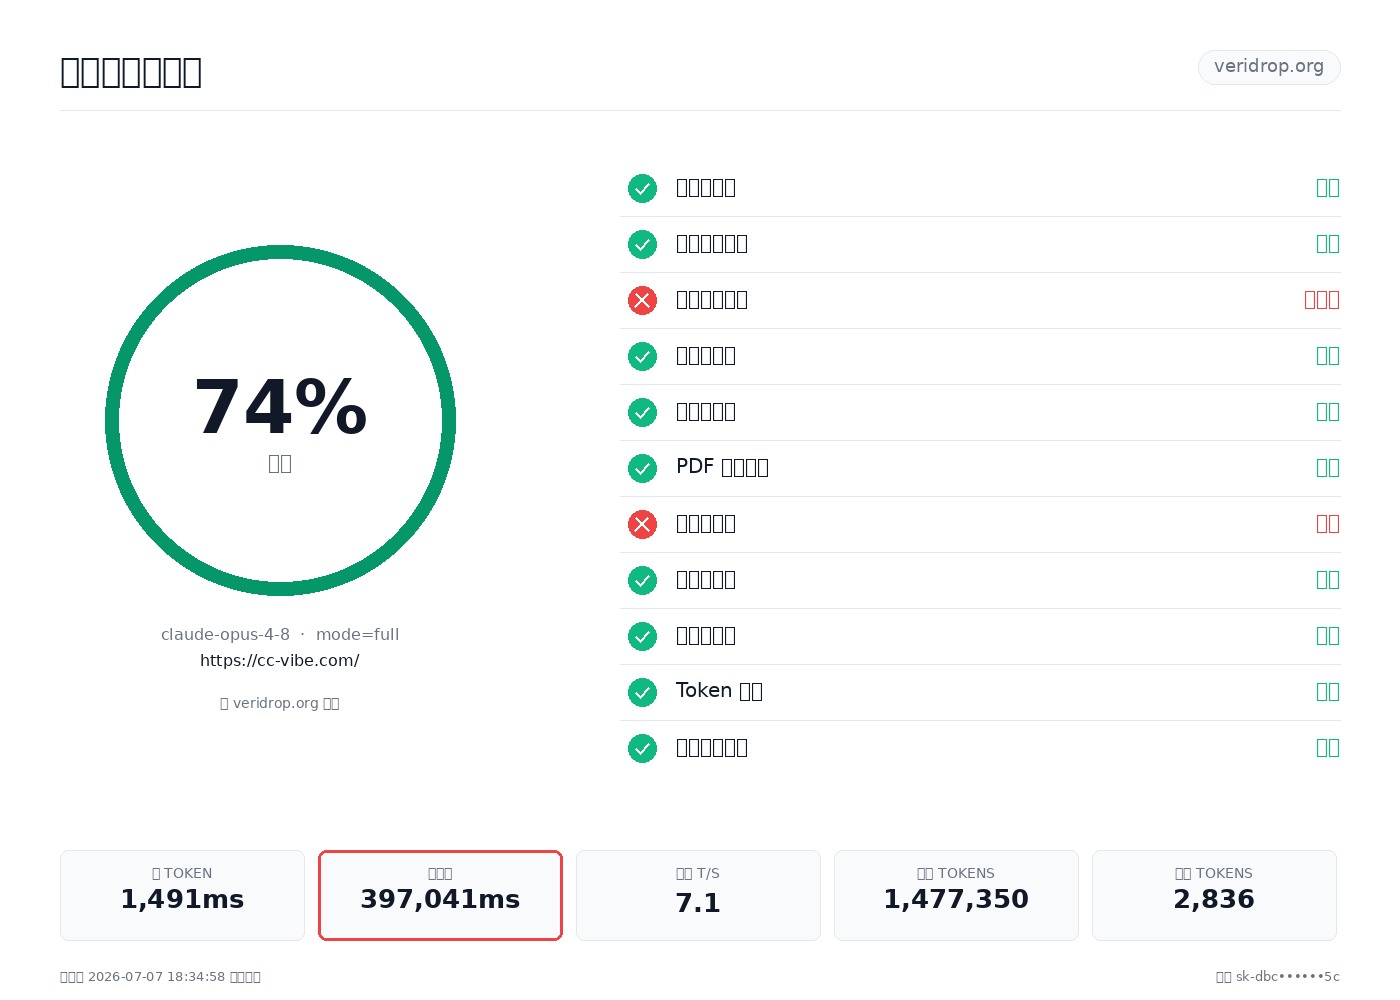The image size is (1400, 1000).
Task: Click the last green check icon in the checklist
Action: tap(642, 748)
